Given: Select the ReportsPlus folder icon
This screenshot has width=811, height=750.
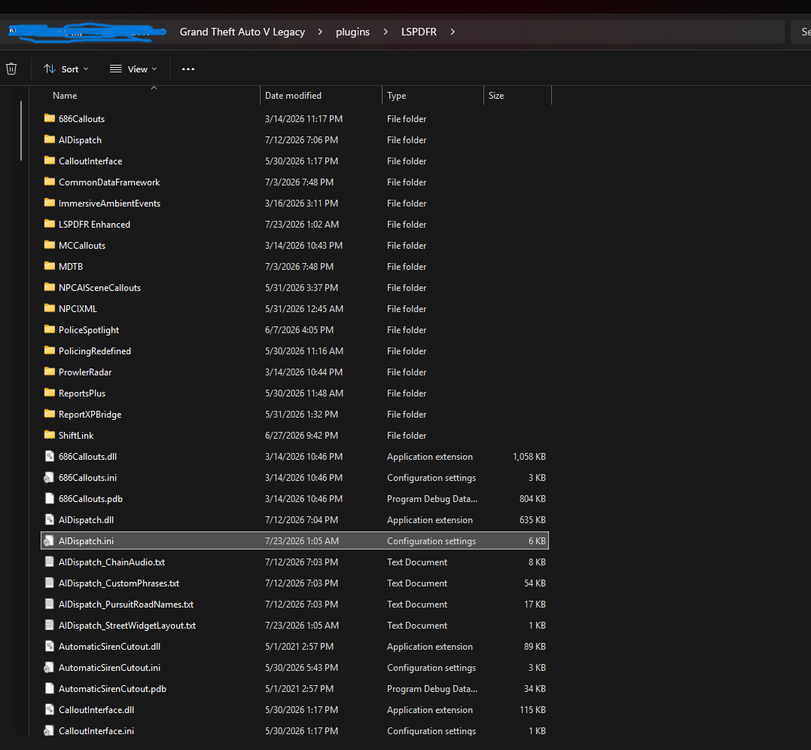Looking at the screenshot, I should (49, 393).
